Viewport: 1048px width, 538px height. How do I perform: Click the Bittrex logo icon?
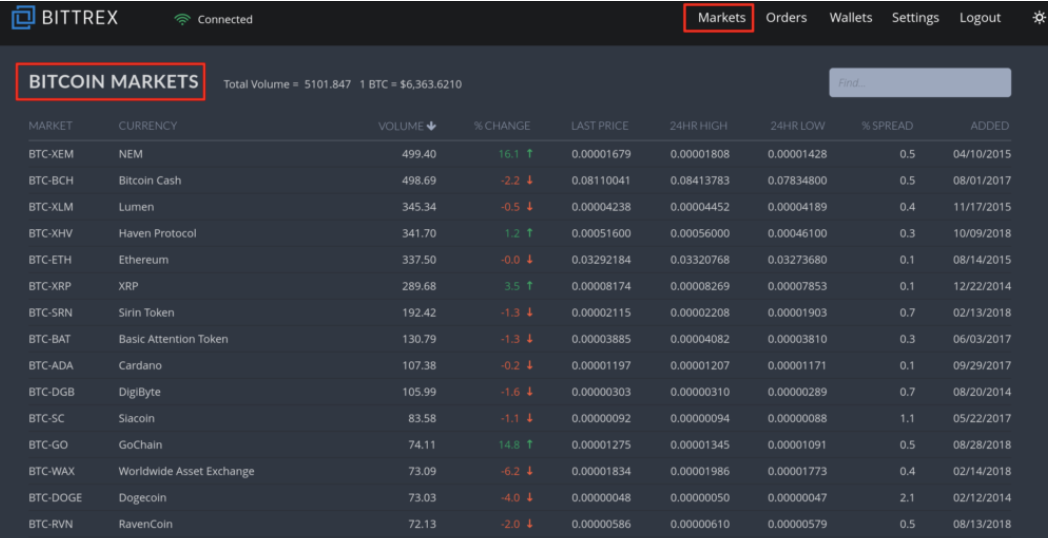[x=23, y=18]
